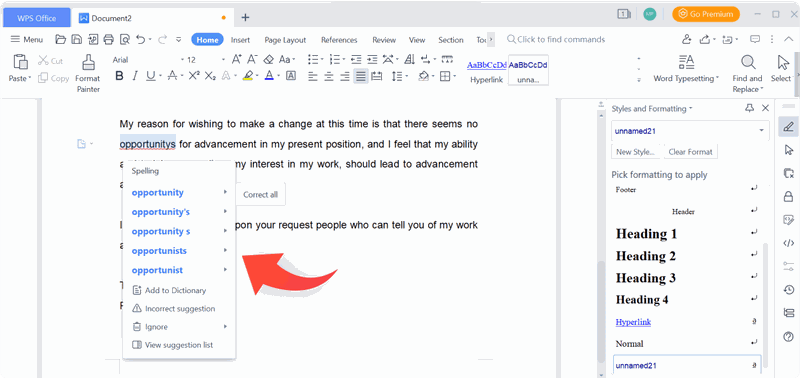800x378 pixels.
Task: Open the Borders grid icon
Action: (445, 76)
